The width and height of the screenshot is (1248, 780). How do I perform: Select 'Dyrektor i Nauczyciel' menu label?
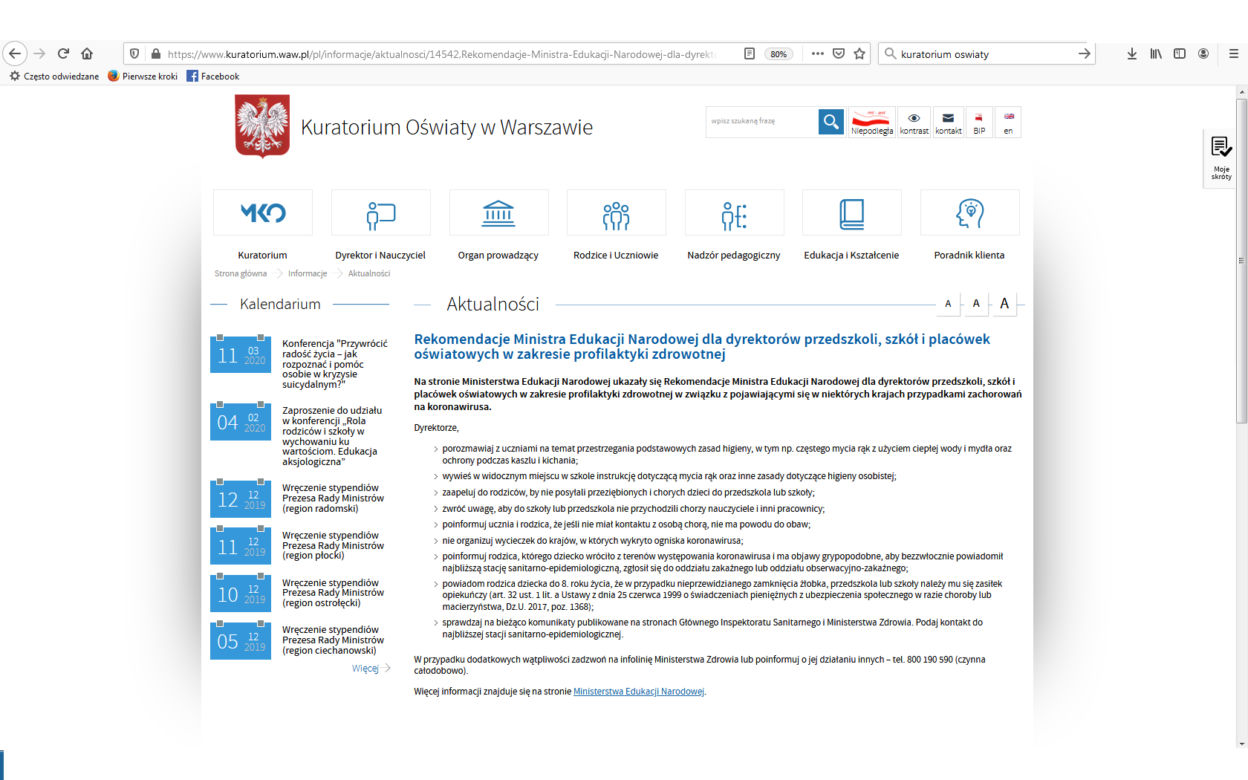point(380,255)
